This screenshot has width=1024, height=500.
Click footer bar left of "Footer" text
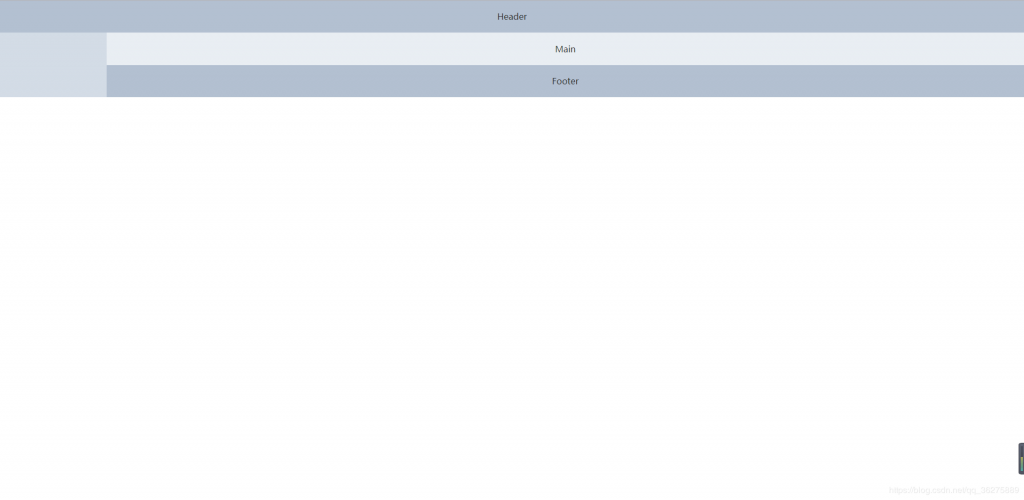coord(330,81)
